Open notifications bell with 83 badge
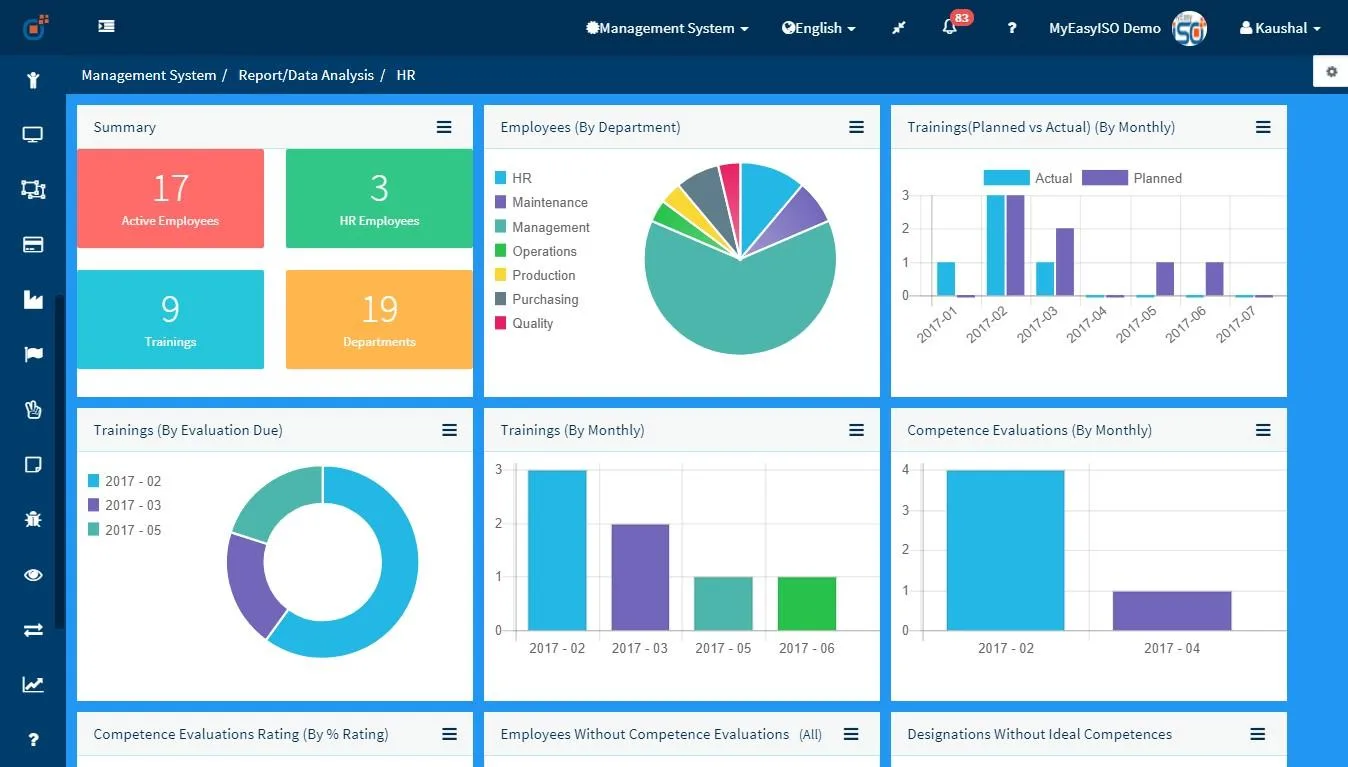The height and width of the screenshot is (767, 1348). (950, 27)
